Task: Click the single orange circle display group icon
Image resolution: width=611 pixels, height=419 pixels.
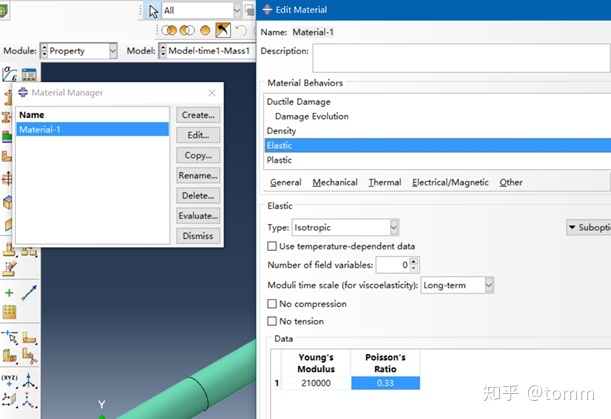Action: 205,30
